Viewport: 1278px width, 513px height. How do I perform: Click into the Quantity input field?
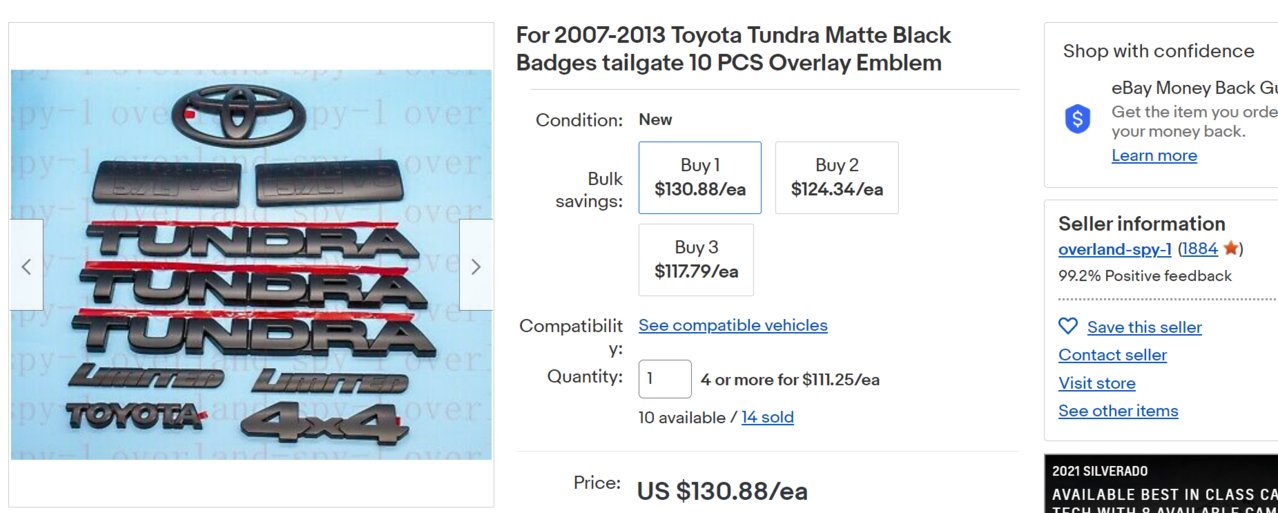(665, 379)
